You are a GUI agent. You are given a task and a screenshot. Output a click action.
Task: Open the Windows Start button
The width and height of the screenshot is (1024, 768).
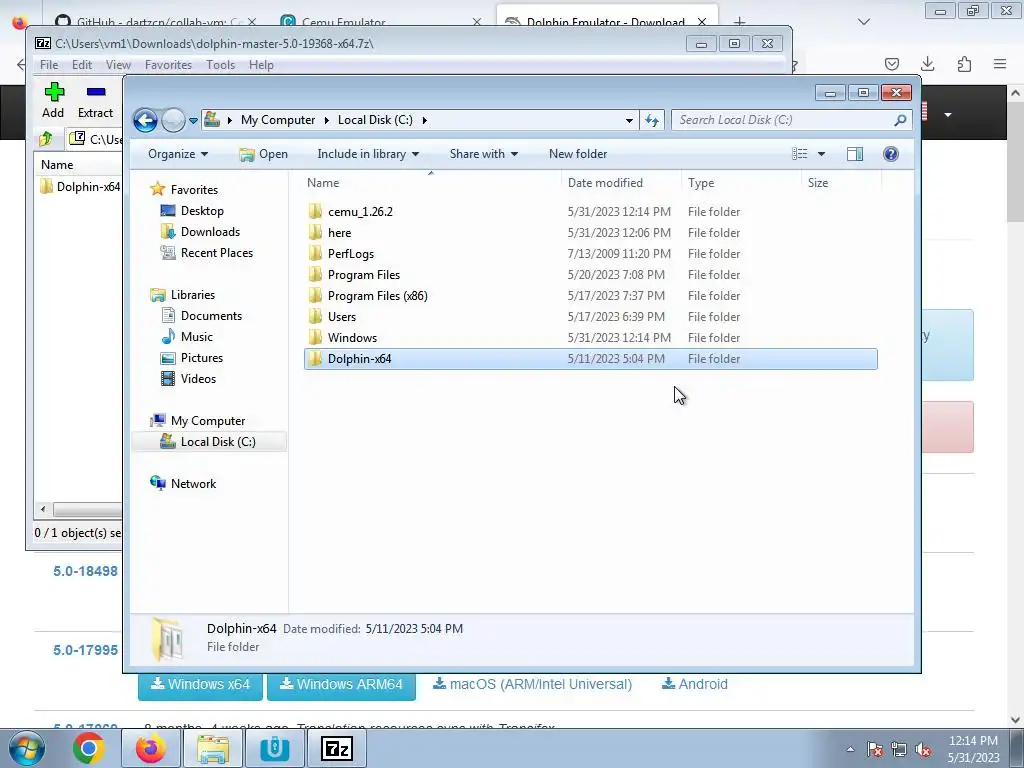click(26, 748)
